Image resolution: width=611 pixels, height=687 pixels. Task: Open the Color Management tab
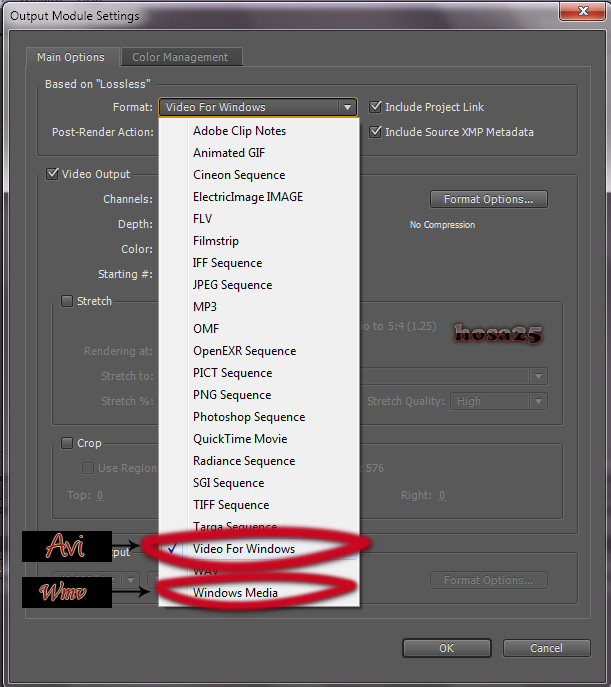[180, 57]
